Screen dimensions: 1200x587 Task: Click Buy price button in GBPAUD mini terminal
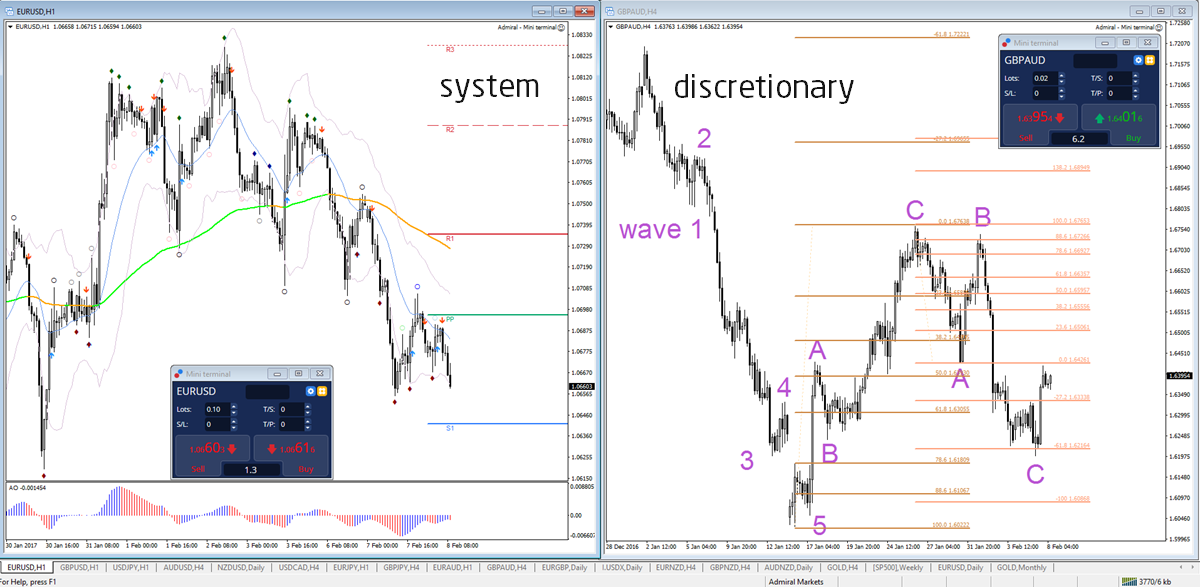(x=1119, y=118)
